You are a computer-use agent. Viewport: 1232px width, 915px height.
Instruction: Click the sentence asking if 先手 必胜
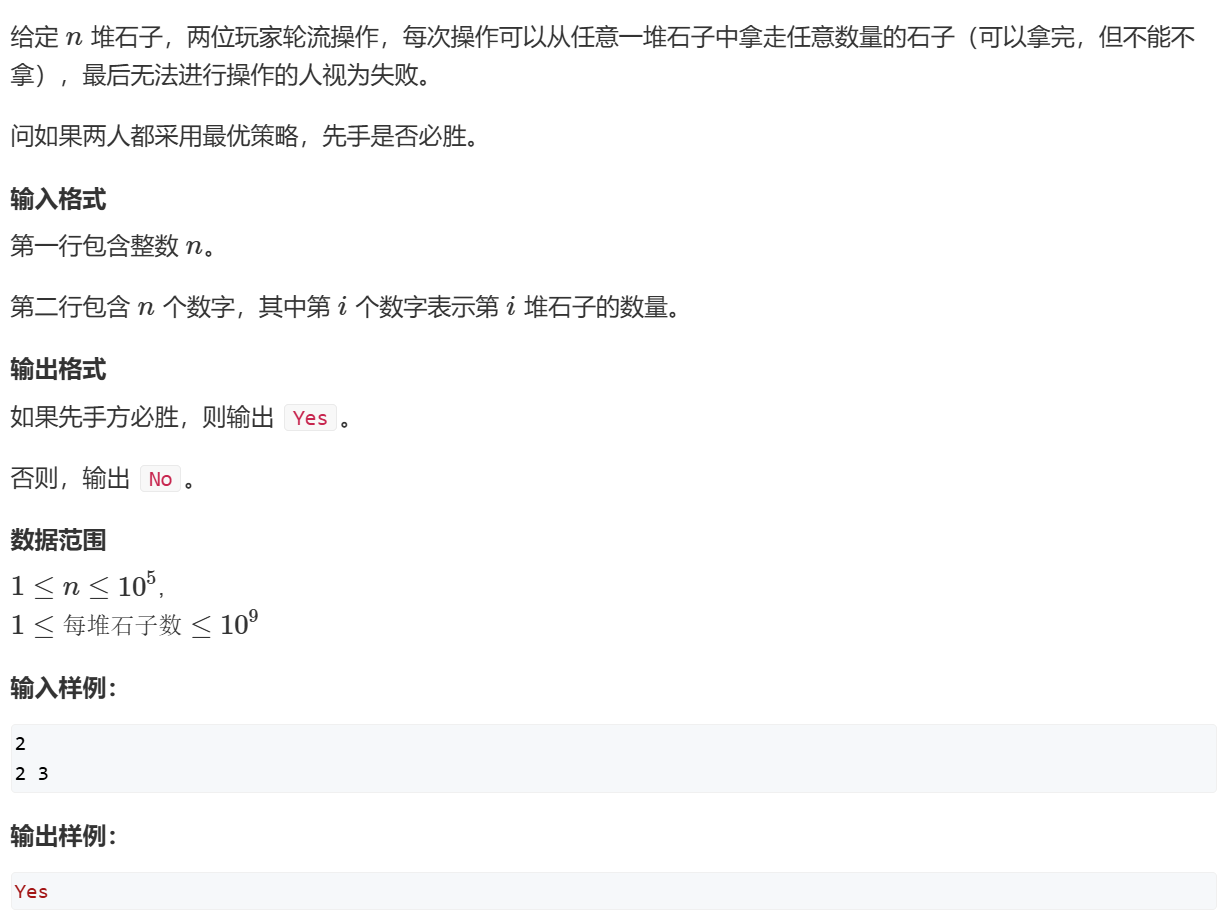coord(246,136)
